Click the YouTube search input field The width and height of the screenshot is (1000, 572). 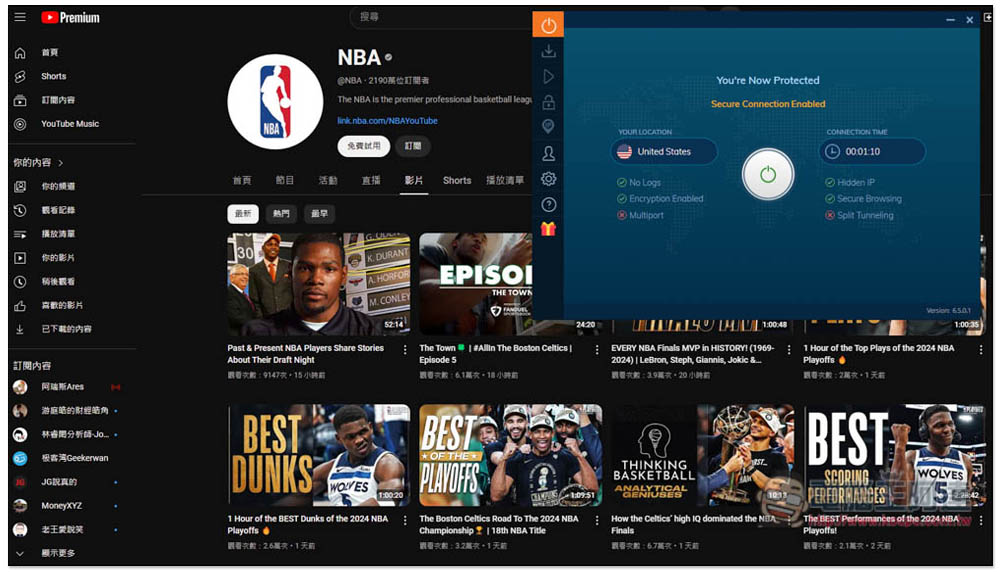coord(440,17)
